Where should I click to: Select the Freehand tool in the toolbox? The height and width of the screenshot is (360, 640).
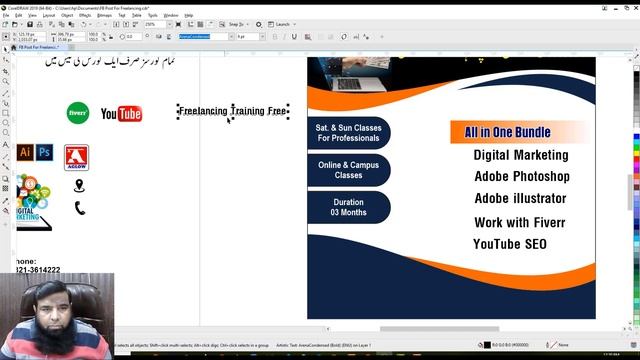pos(5,93)
